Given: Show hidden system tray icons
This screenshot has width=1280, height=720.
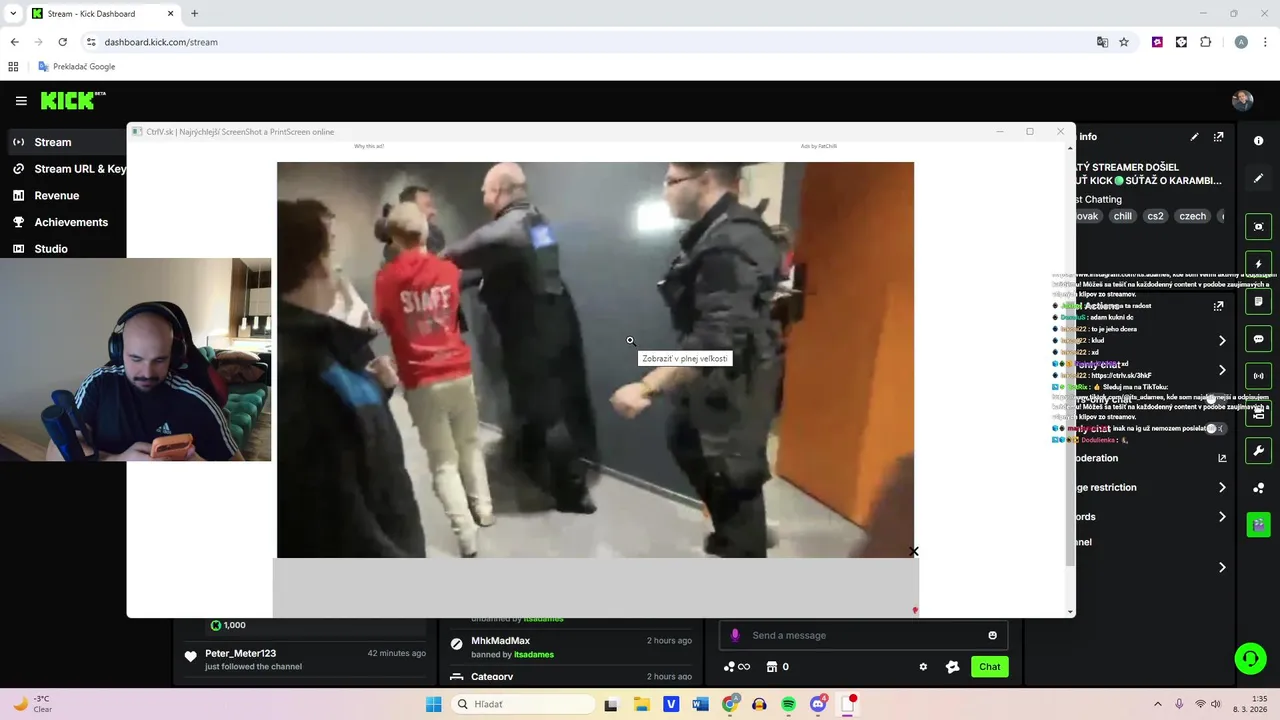Looking at the screenshot, I should [x=1158, y=704].
